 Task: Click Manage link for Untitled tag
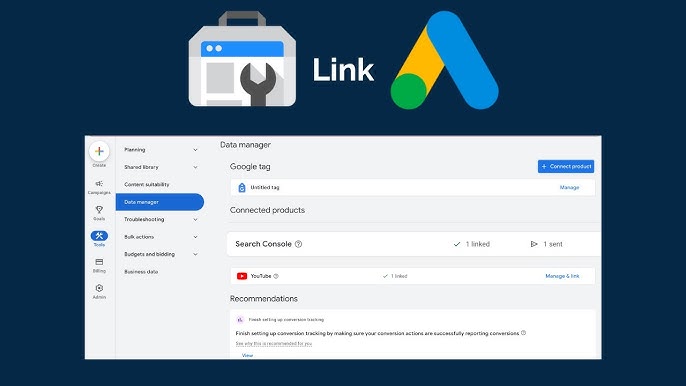point(569,187)
